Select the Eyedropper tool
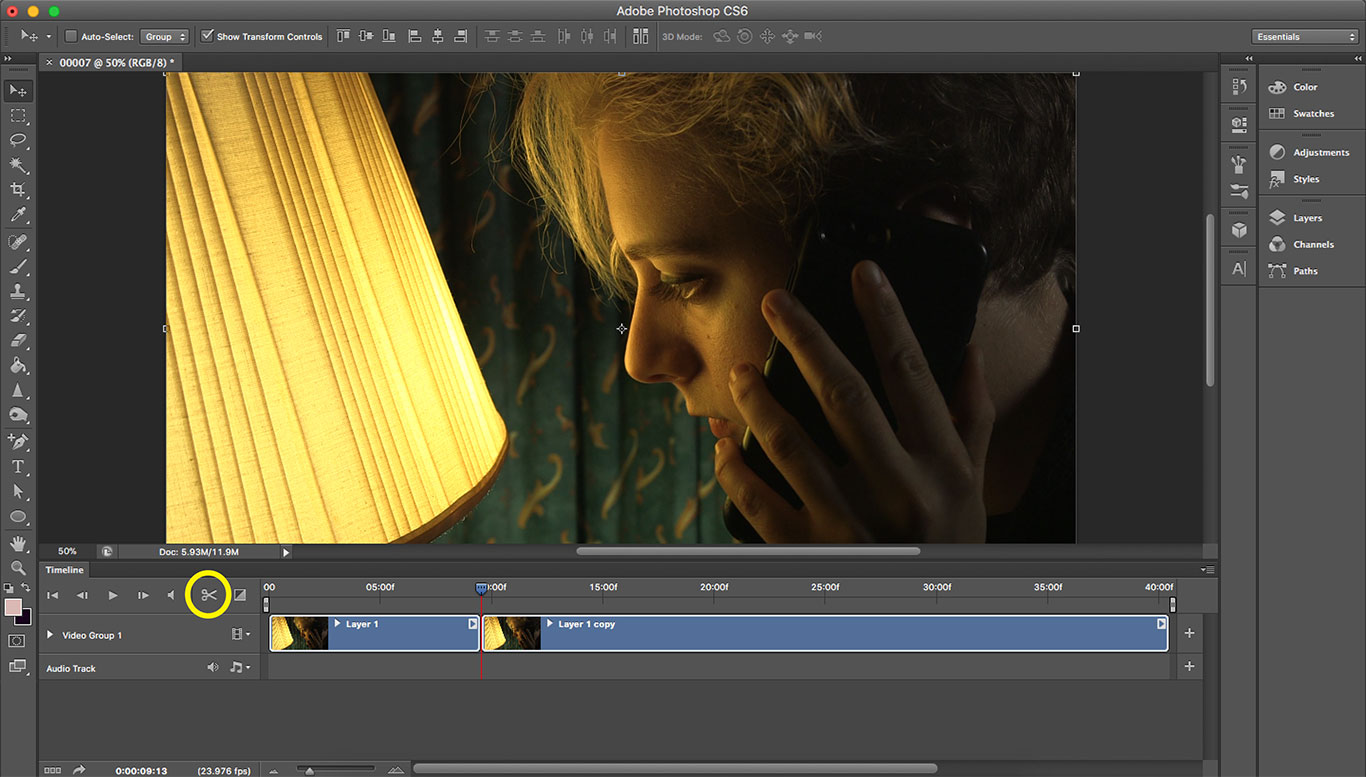The width and height of the screenshot is (1366, 777). coord(18,215)
